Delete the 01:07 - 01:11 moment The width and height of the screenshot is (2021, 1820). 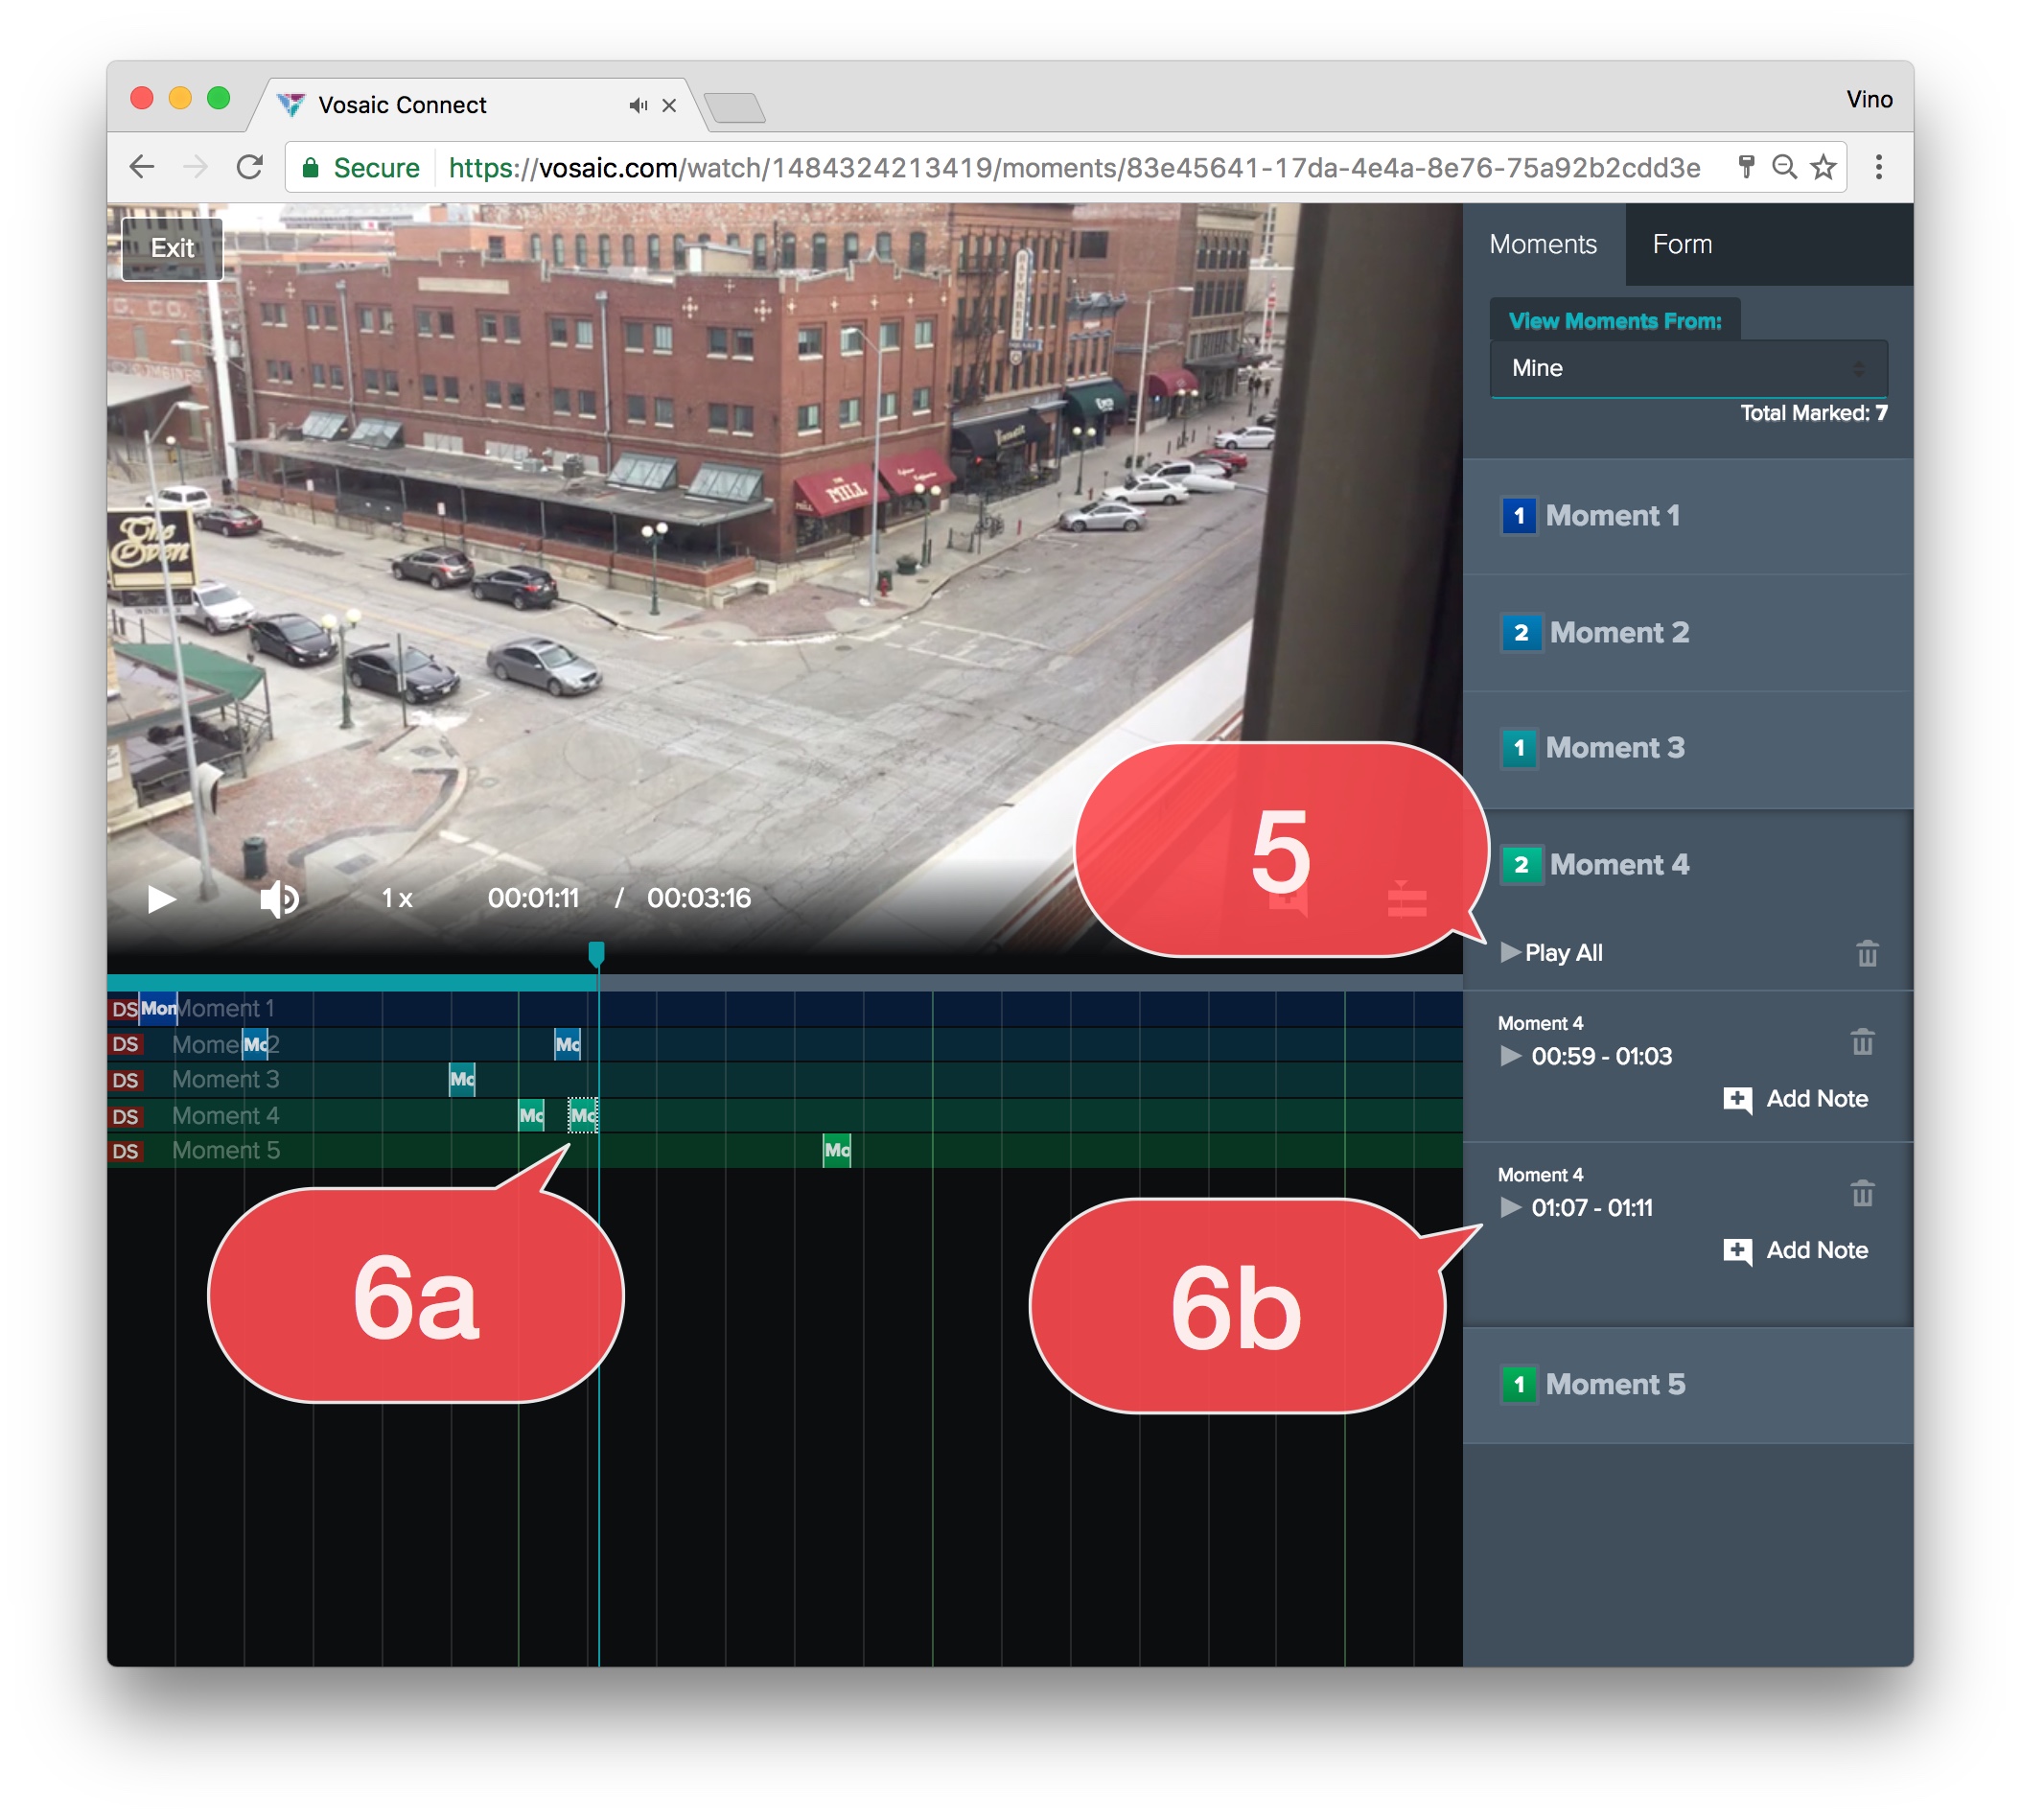[x=1861, y=1193]
